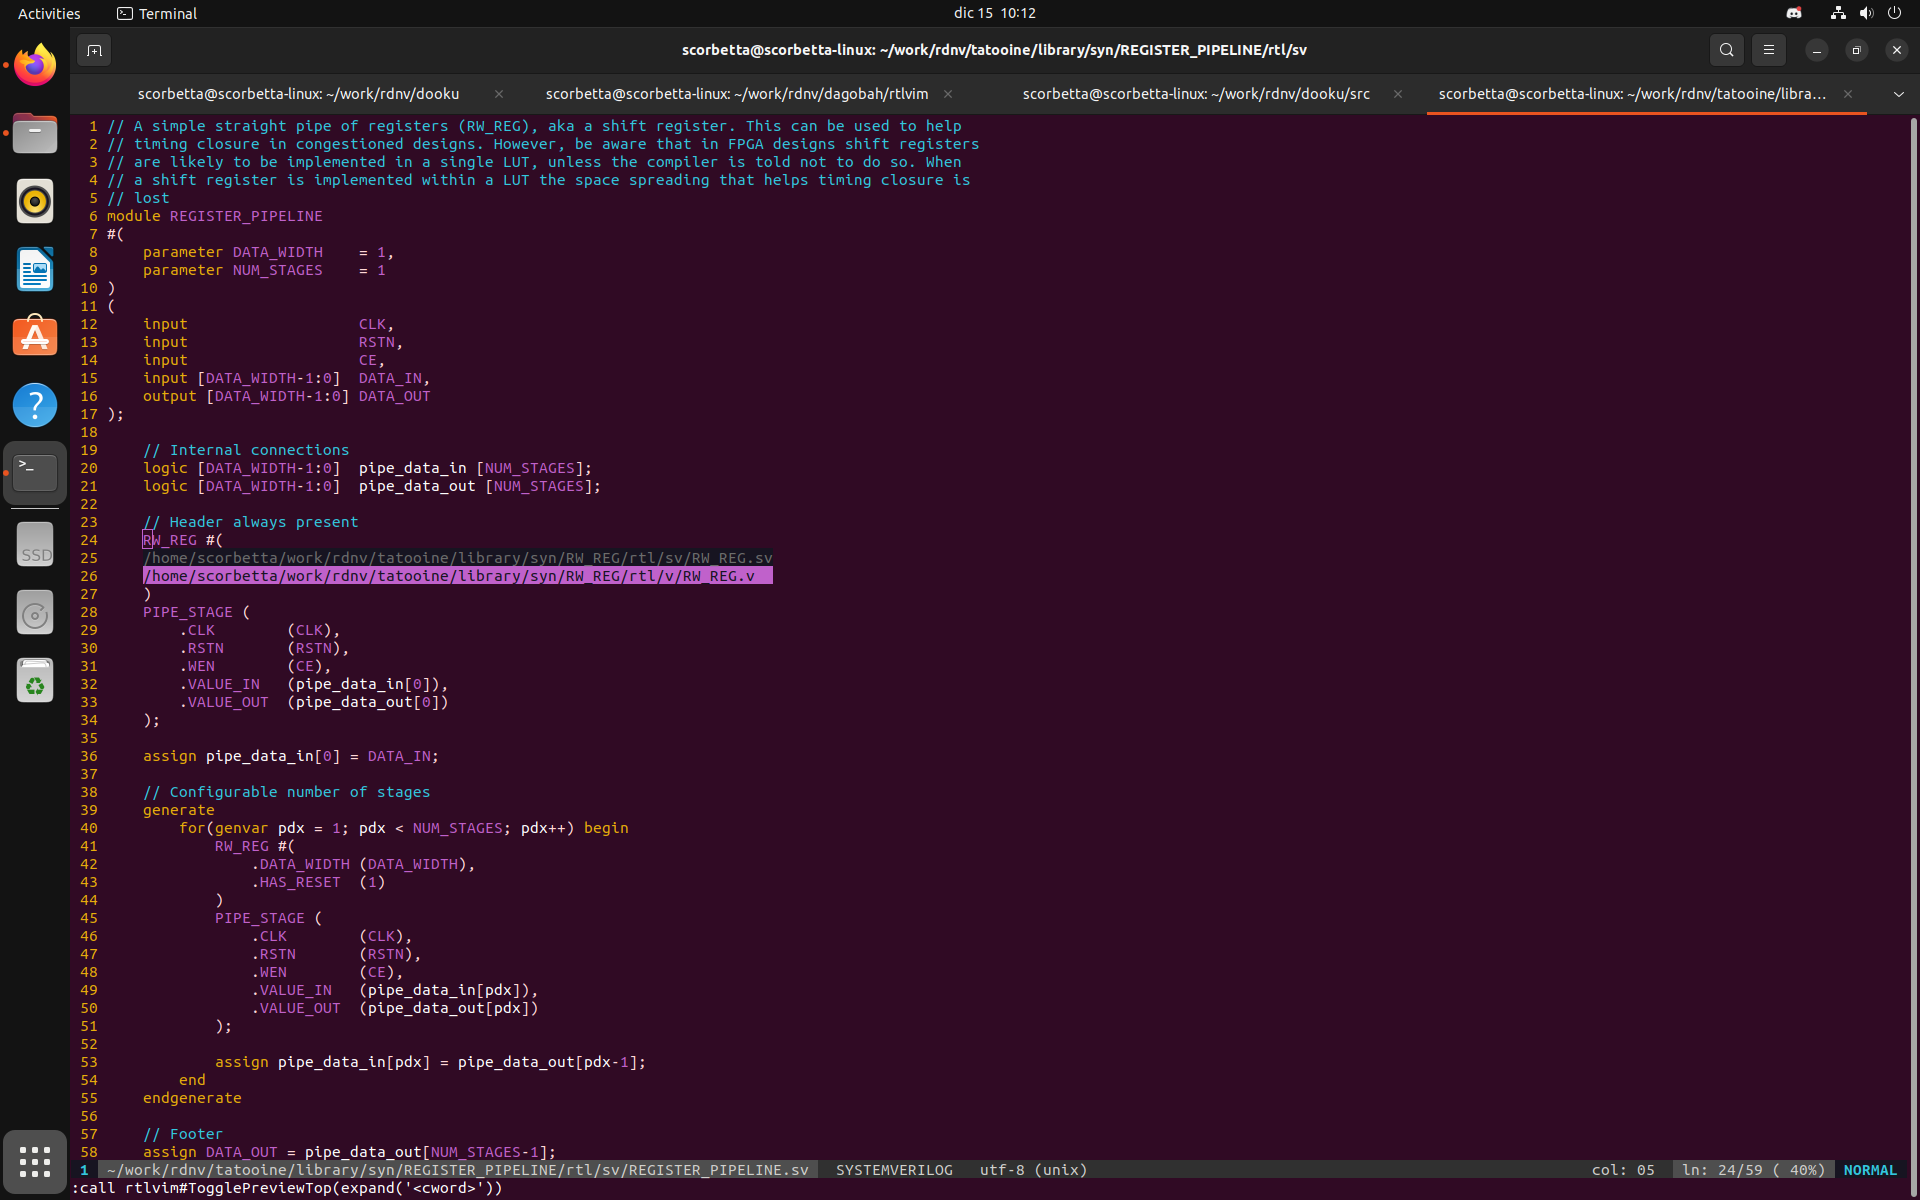Select the highlighted RW_REG.v path preview
This screenshot has width=1920, height=1200.
(x=457, y=576)
